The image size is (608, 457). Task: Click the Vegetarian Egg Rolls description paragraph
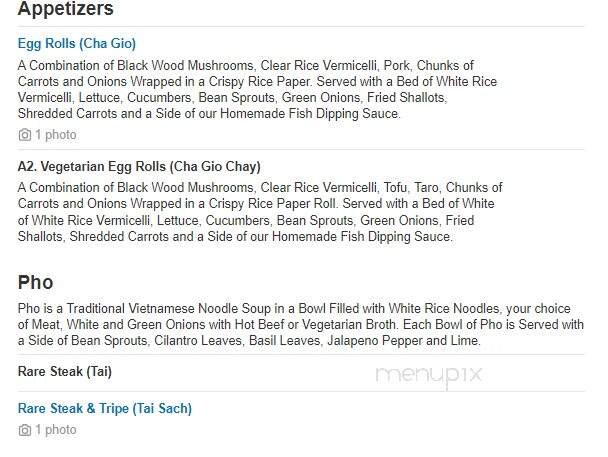tap(259, 212)
